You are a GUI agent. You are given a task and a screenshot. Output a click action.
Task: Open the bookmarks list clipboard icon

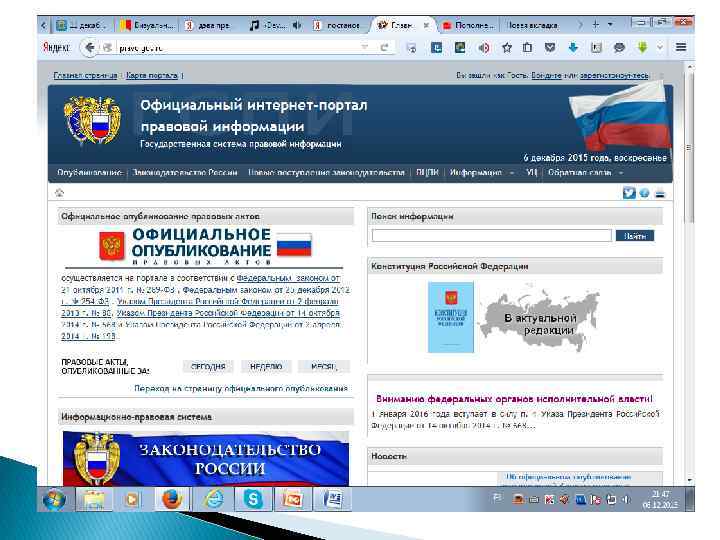tap(528, 47)
